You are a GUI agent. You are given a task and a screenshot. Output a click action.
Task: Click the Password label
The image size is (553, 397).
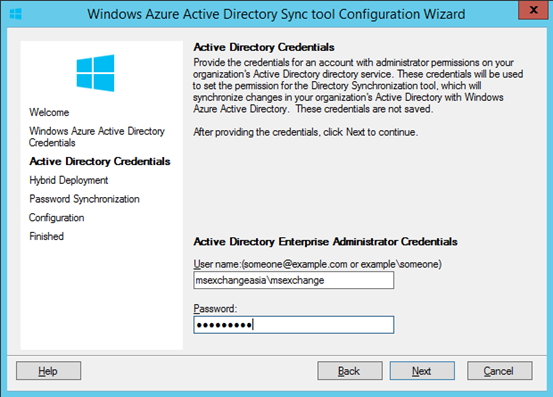215,309
